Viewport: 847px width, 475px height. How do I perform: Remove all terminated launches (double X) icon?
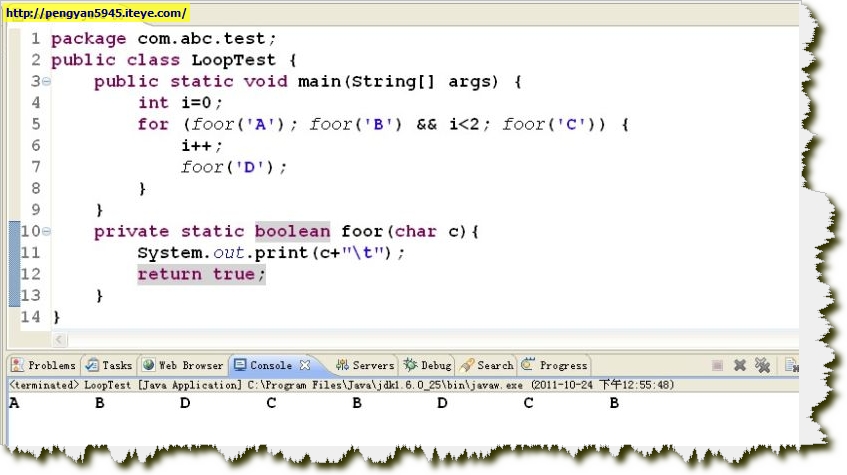762,366
